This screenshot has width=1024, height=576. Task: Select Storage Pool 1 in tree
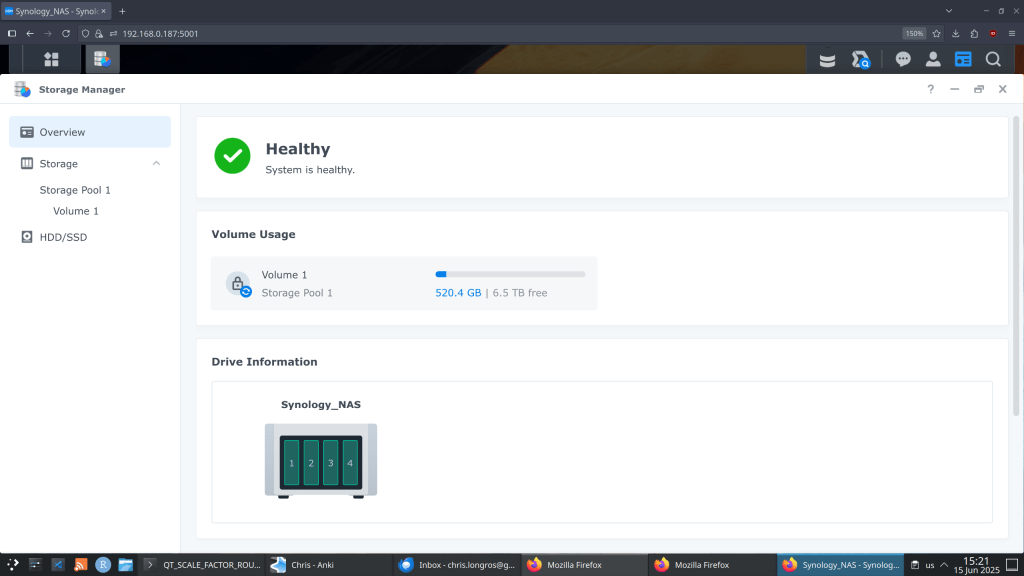coord(75,190)
